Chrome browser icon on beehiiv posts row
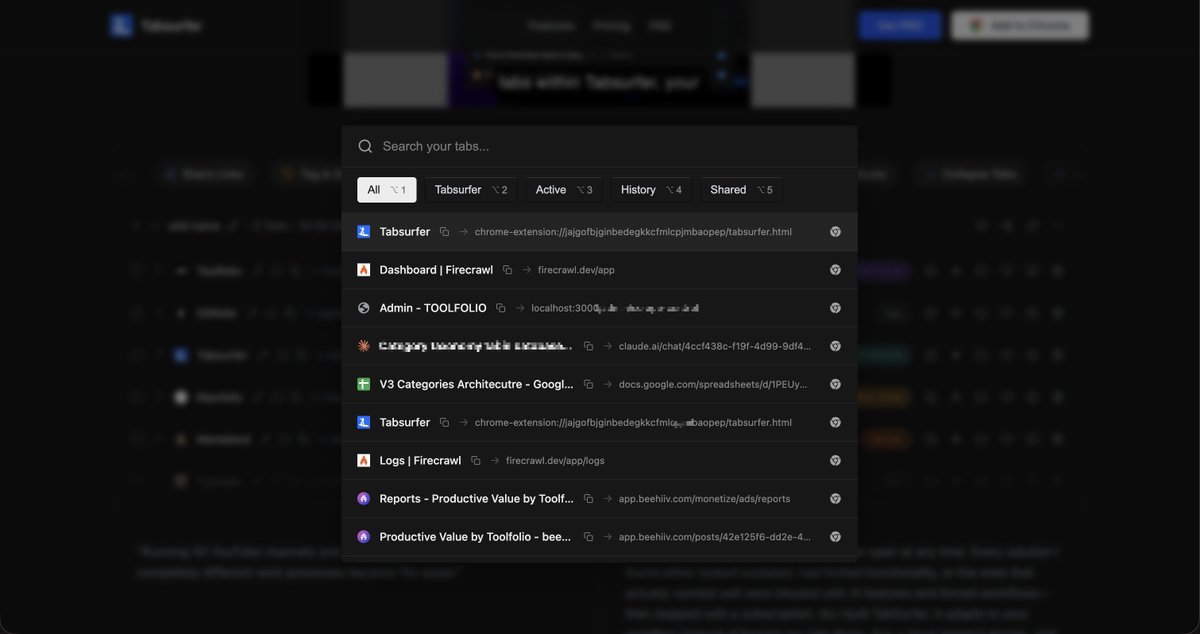Viewport: 1200px width, 634px height. pos(835,537)
